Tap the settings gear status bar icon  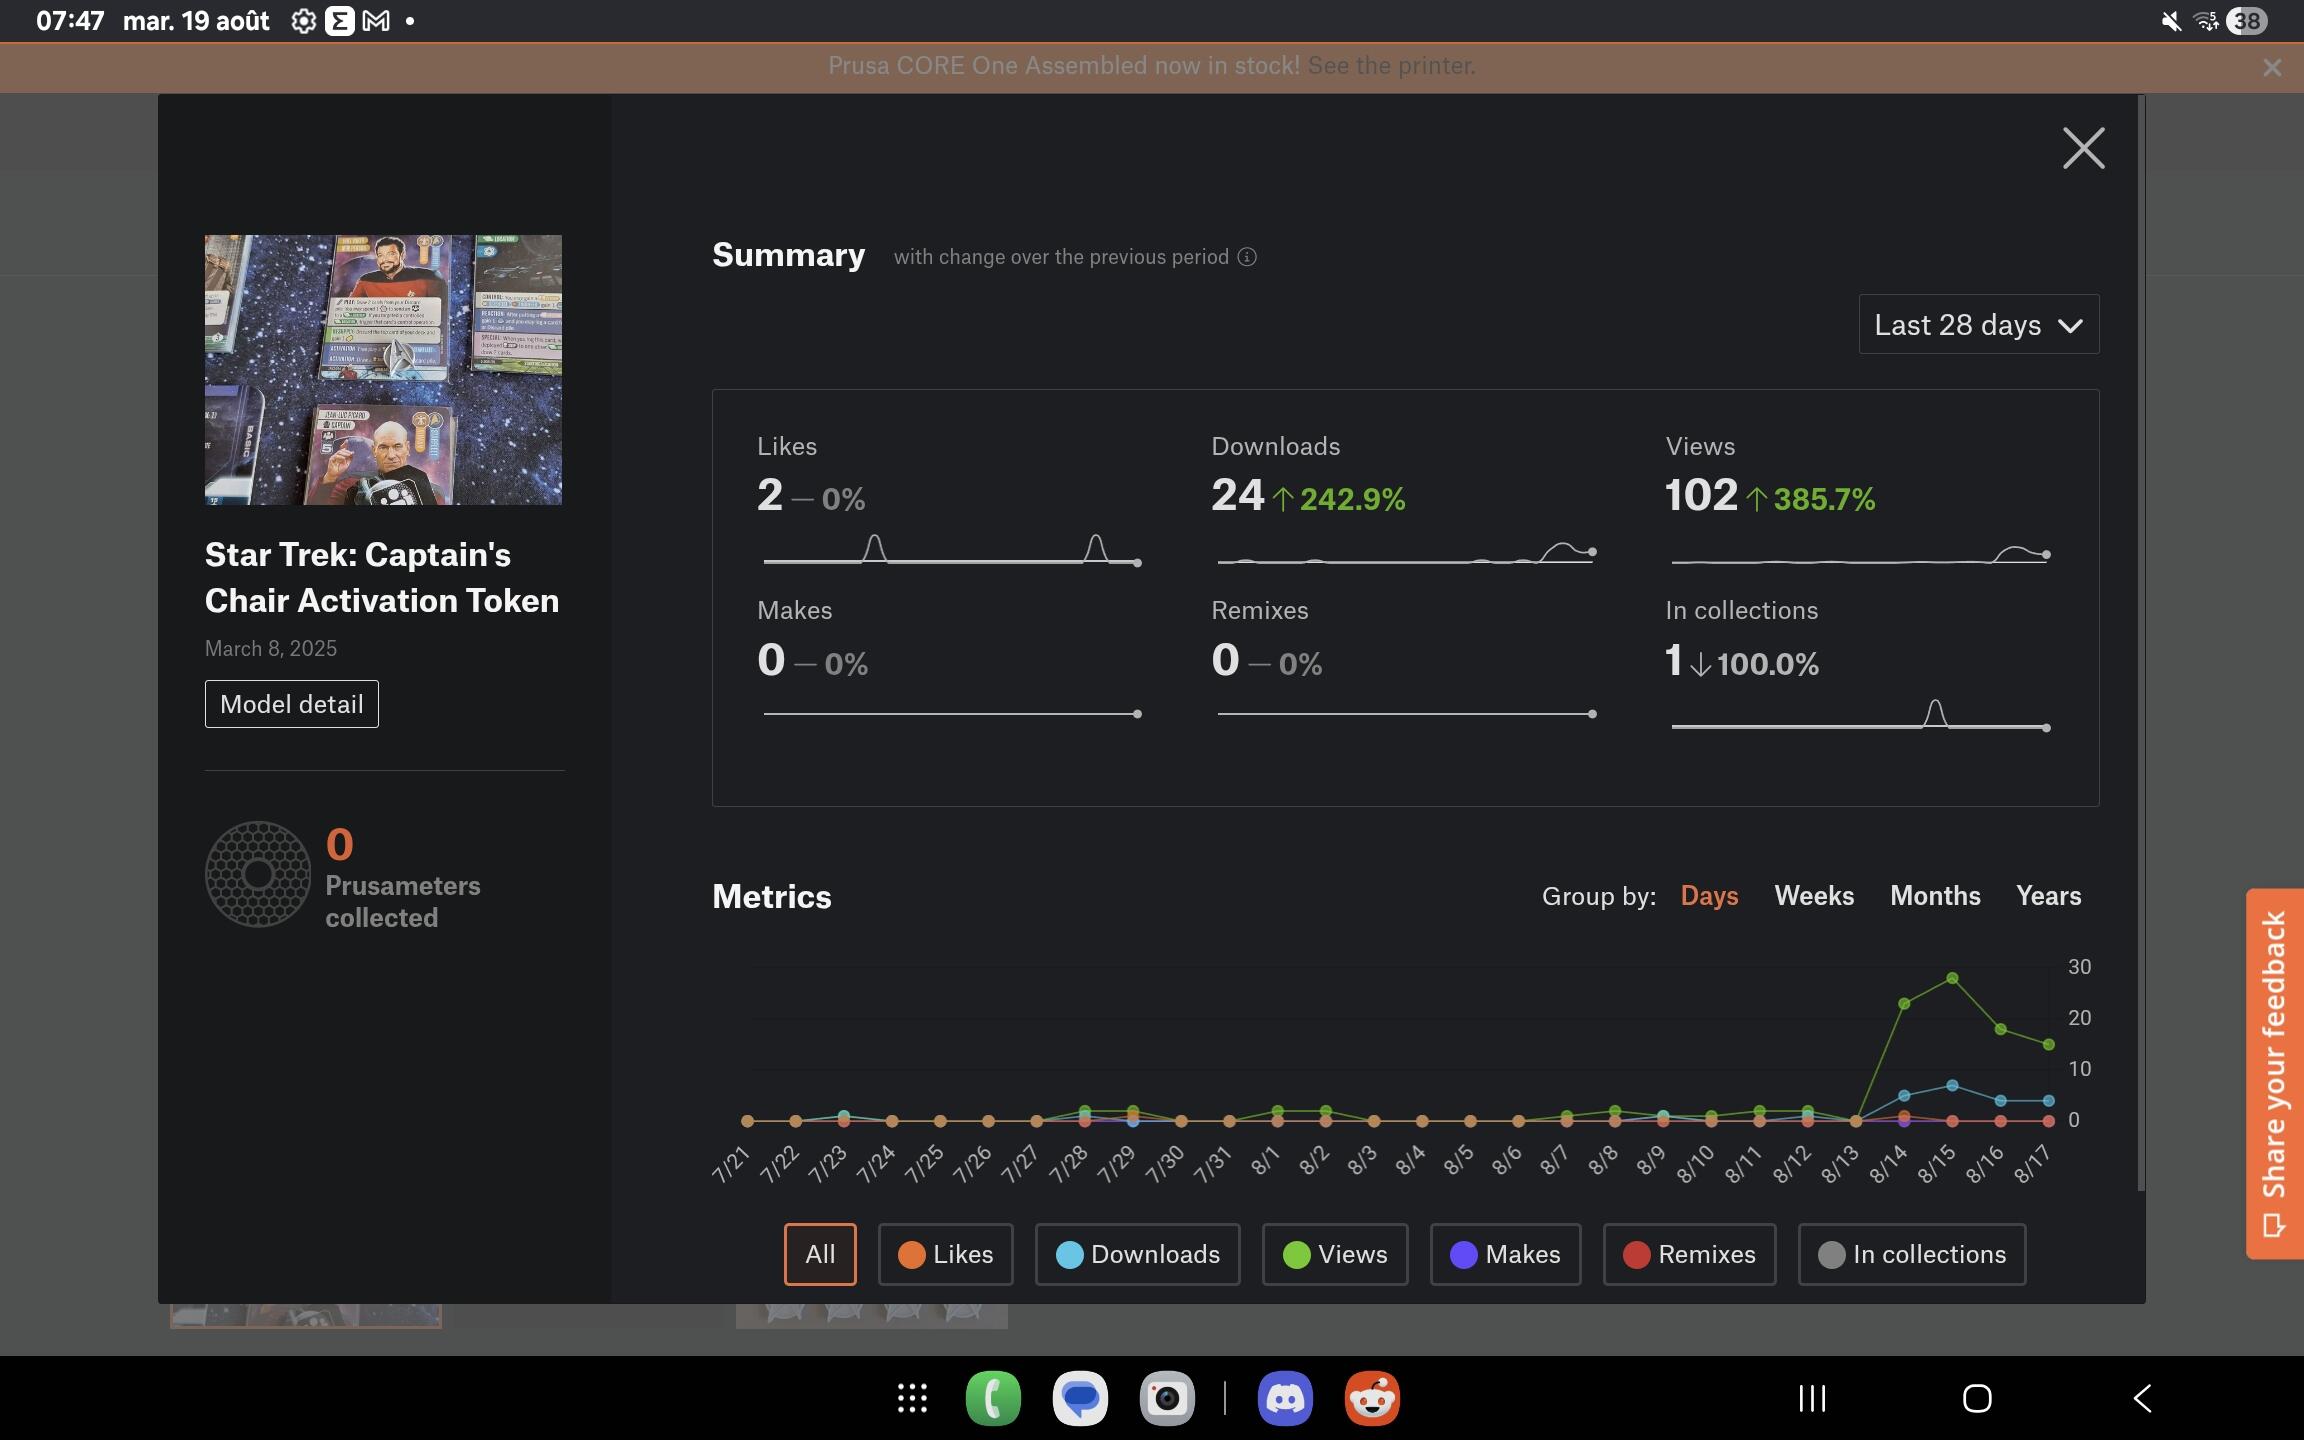[x=303, y=21]
